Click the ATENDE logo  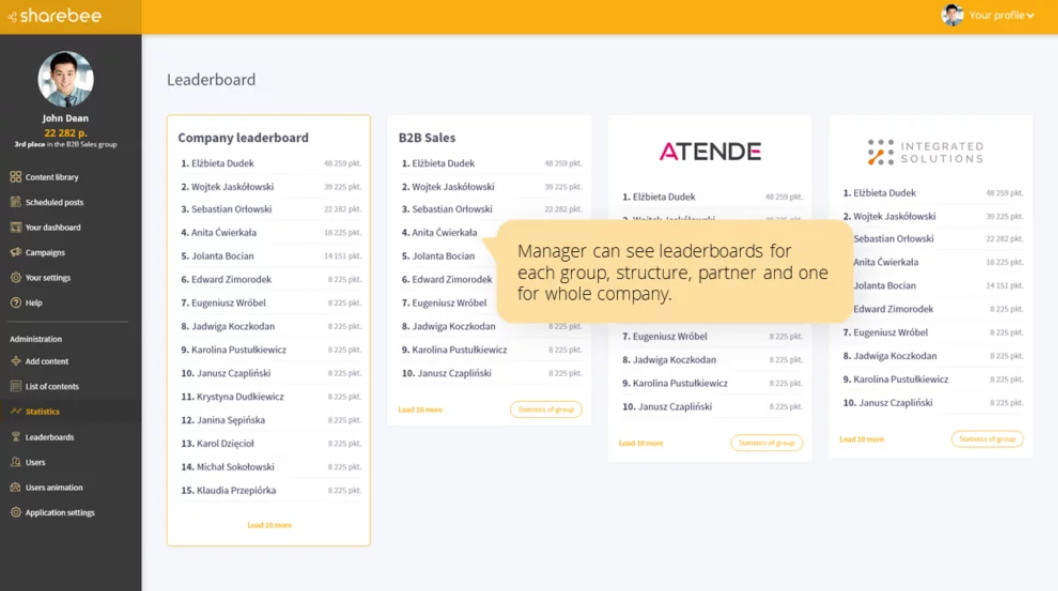[709, 151]
